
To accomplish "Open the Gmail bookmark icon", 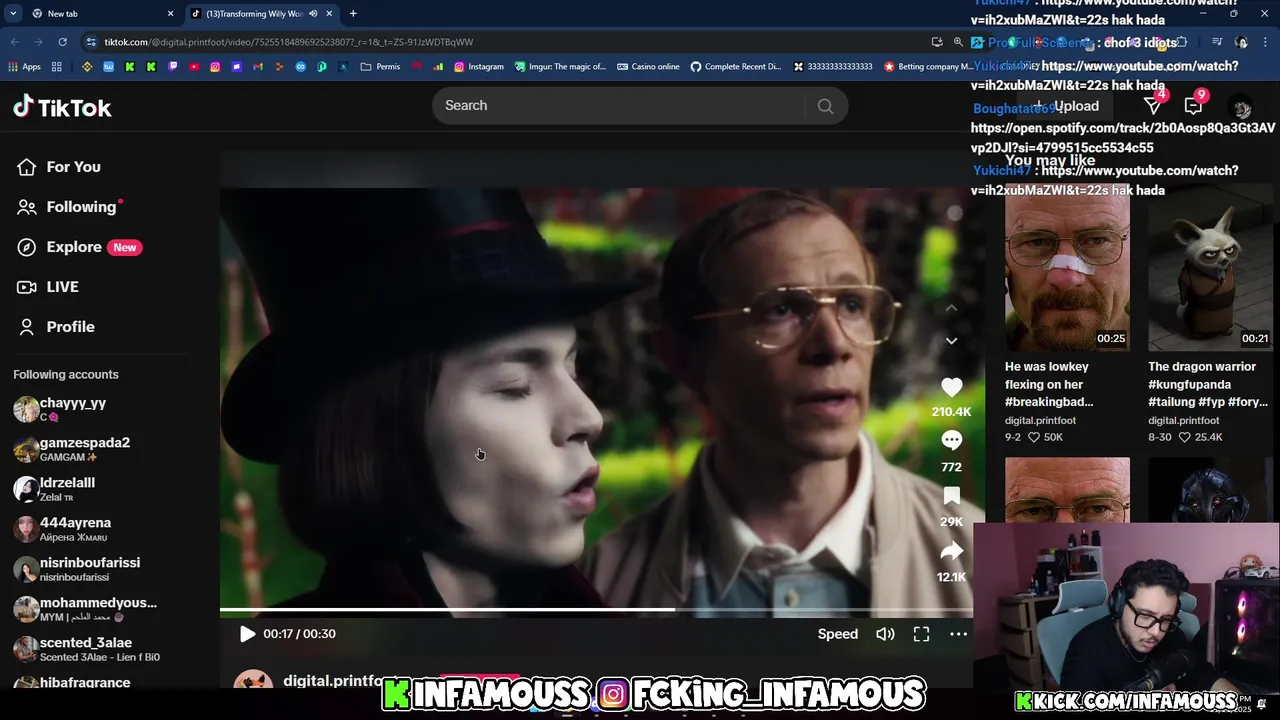I will pyautogui.click(x=258, y=67).
